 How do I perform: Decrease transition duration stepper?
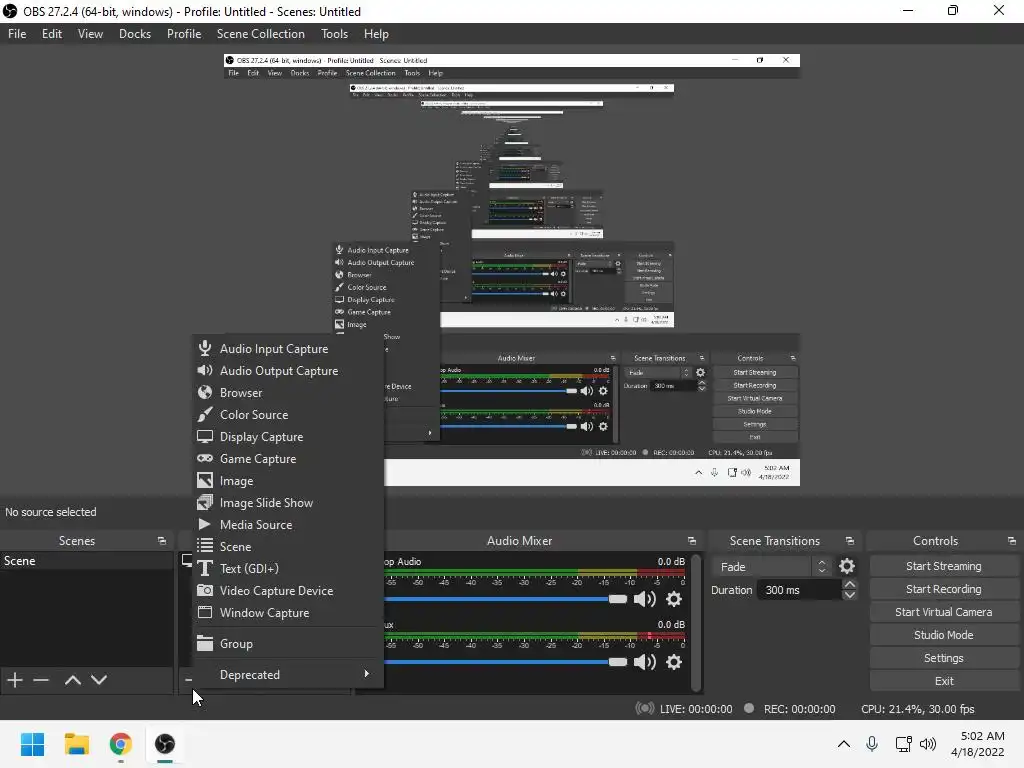click(x=850, y=595)
